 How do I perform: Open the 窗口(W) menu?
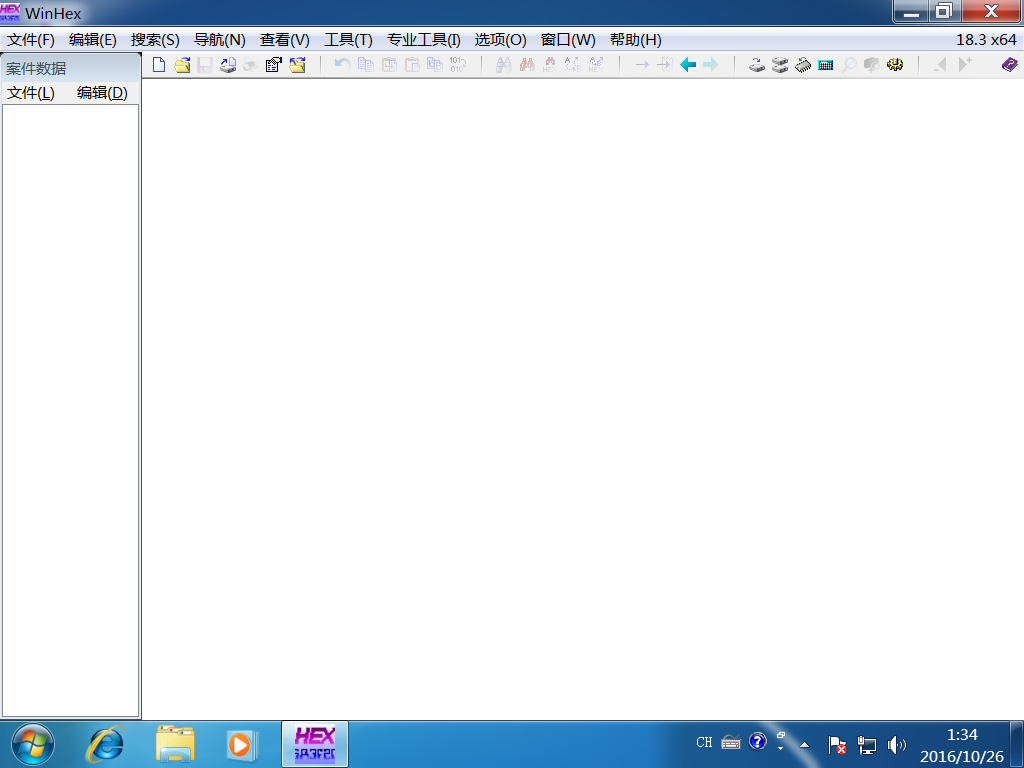pyautogui.click(x=568, y=40)
